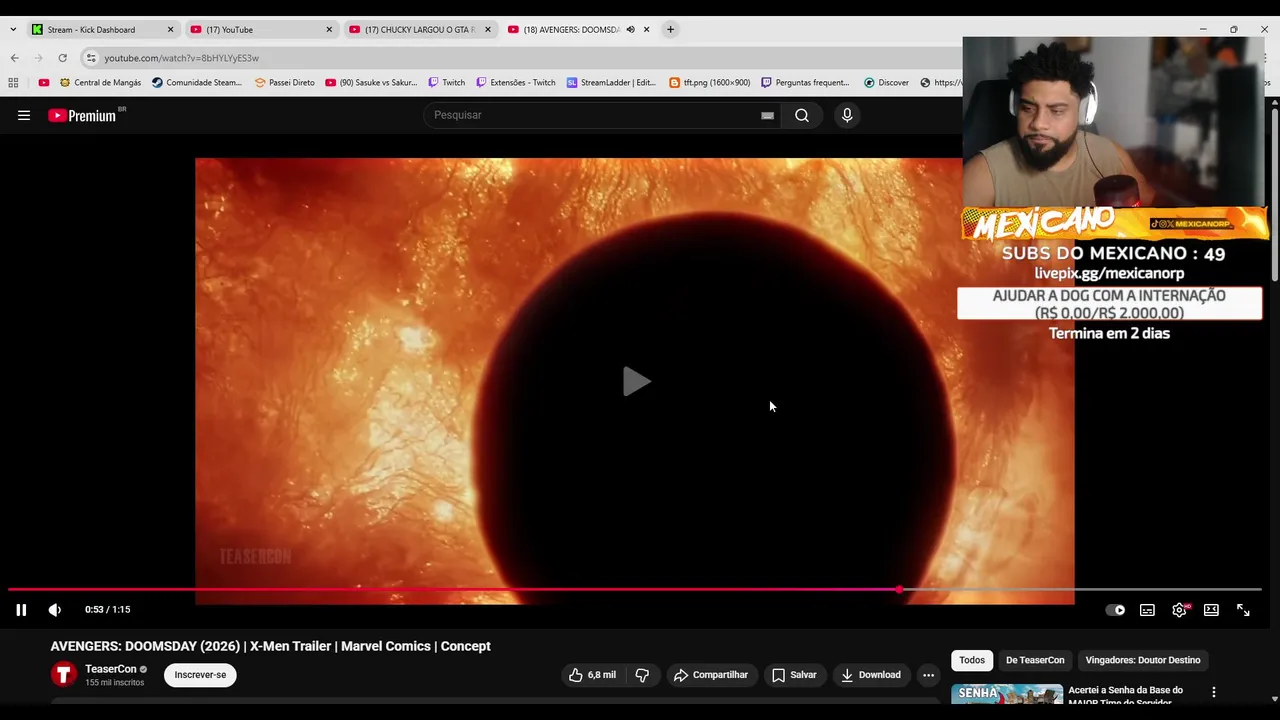The width and height of the screenshot is (1280, 720).
Task: Open options menu for recommended video
Action: point(1214,692)
